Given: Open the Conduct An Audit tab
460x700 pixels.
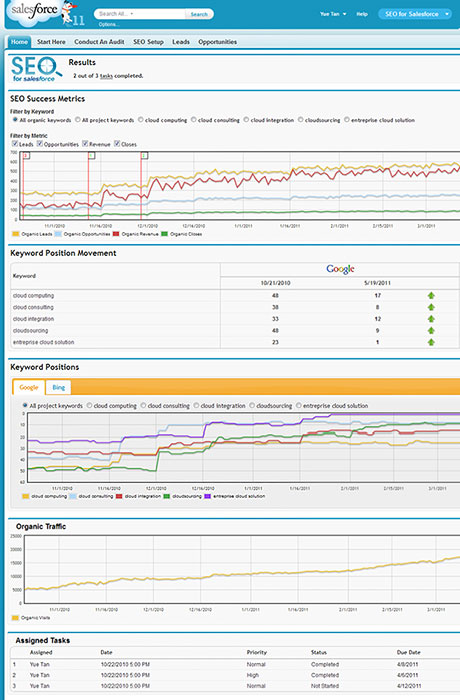Looking at the screenshot, I should pos(99,42).
